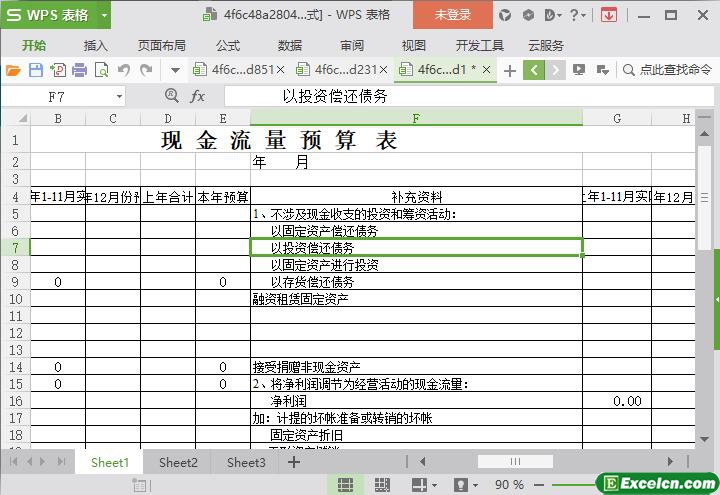Select the cell 补充资料
This screenshot has width=720, height=495.
pyautogui.click(x=416, y=197)
